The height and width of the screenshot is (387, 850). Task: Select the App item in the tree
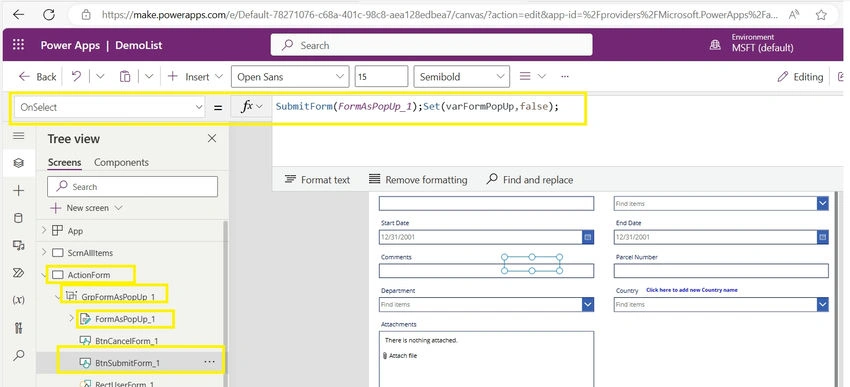[75, 231]
